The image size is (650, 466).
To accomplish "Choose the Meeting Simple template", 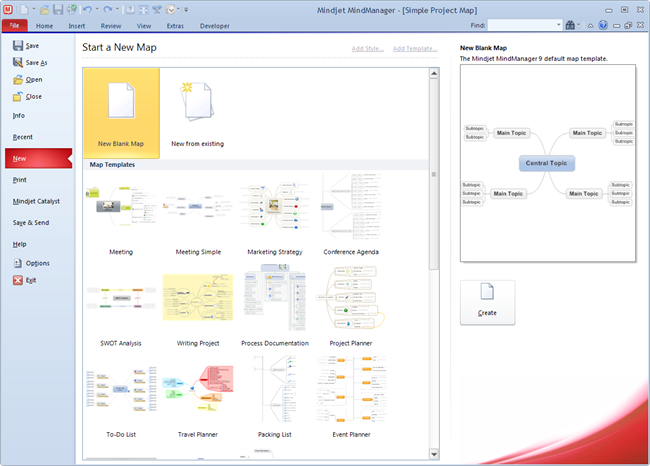I will pyautogui.click(x=198, y=215).
